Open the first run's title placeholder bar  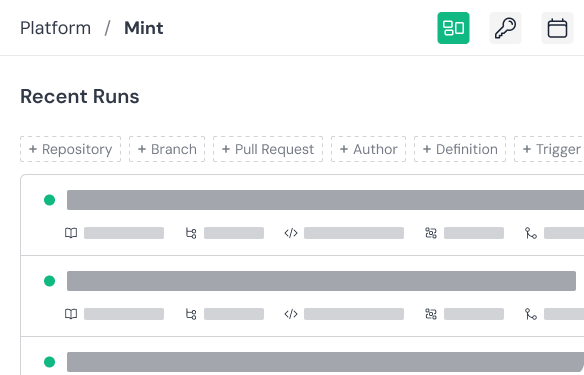[x=326, y=200]
